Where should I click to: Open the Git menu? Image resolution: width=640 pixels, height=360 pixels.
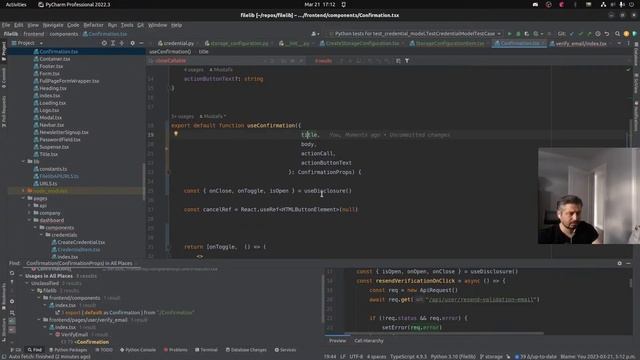pyautogui.click(x=140, y=25)
